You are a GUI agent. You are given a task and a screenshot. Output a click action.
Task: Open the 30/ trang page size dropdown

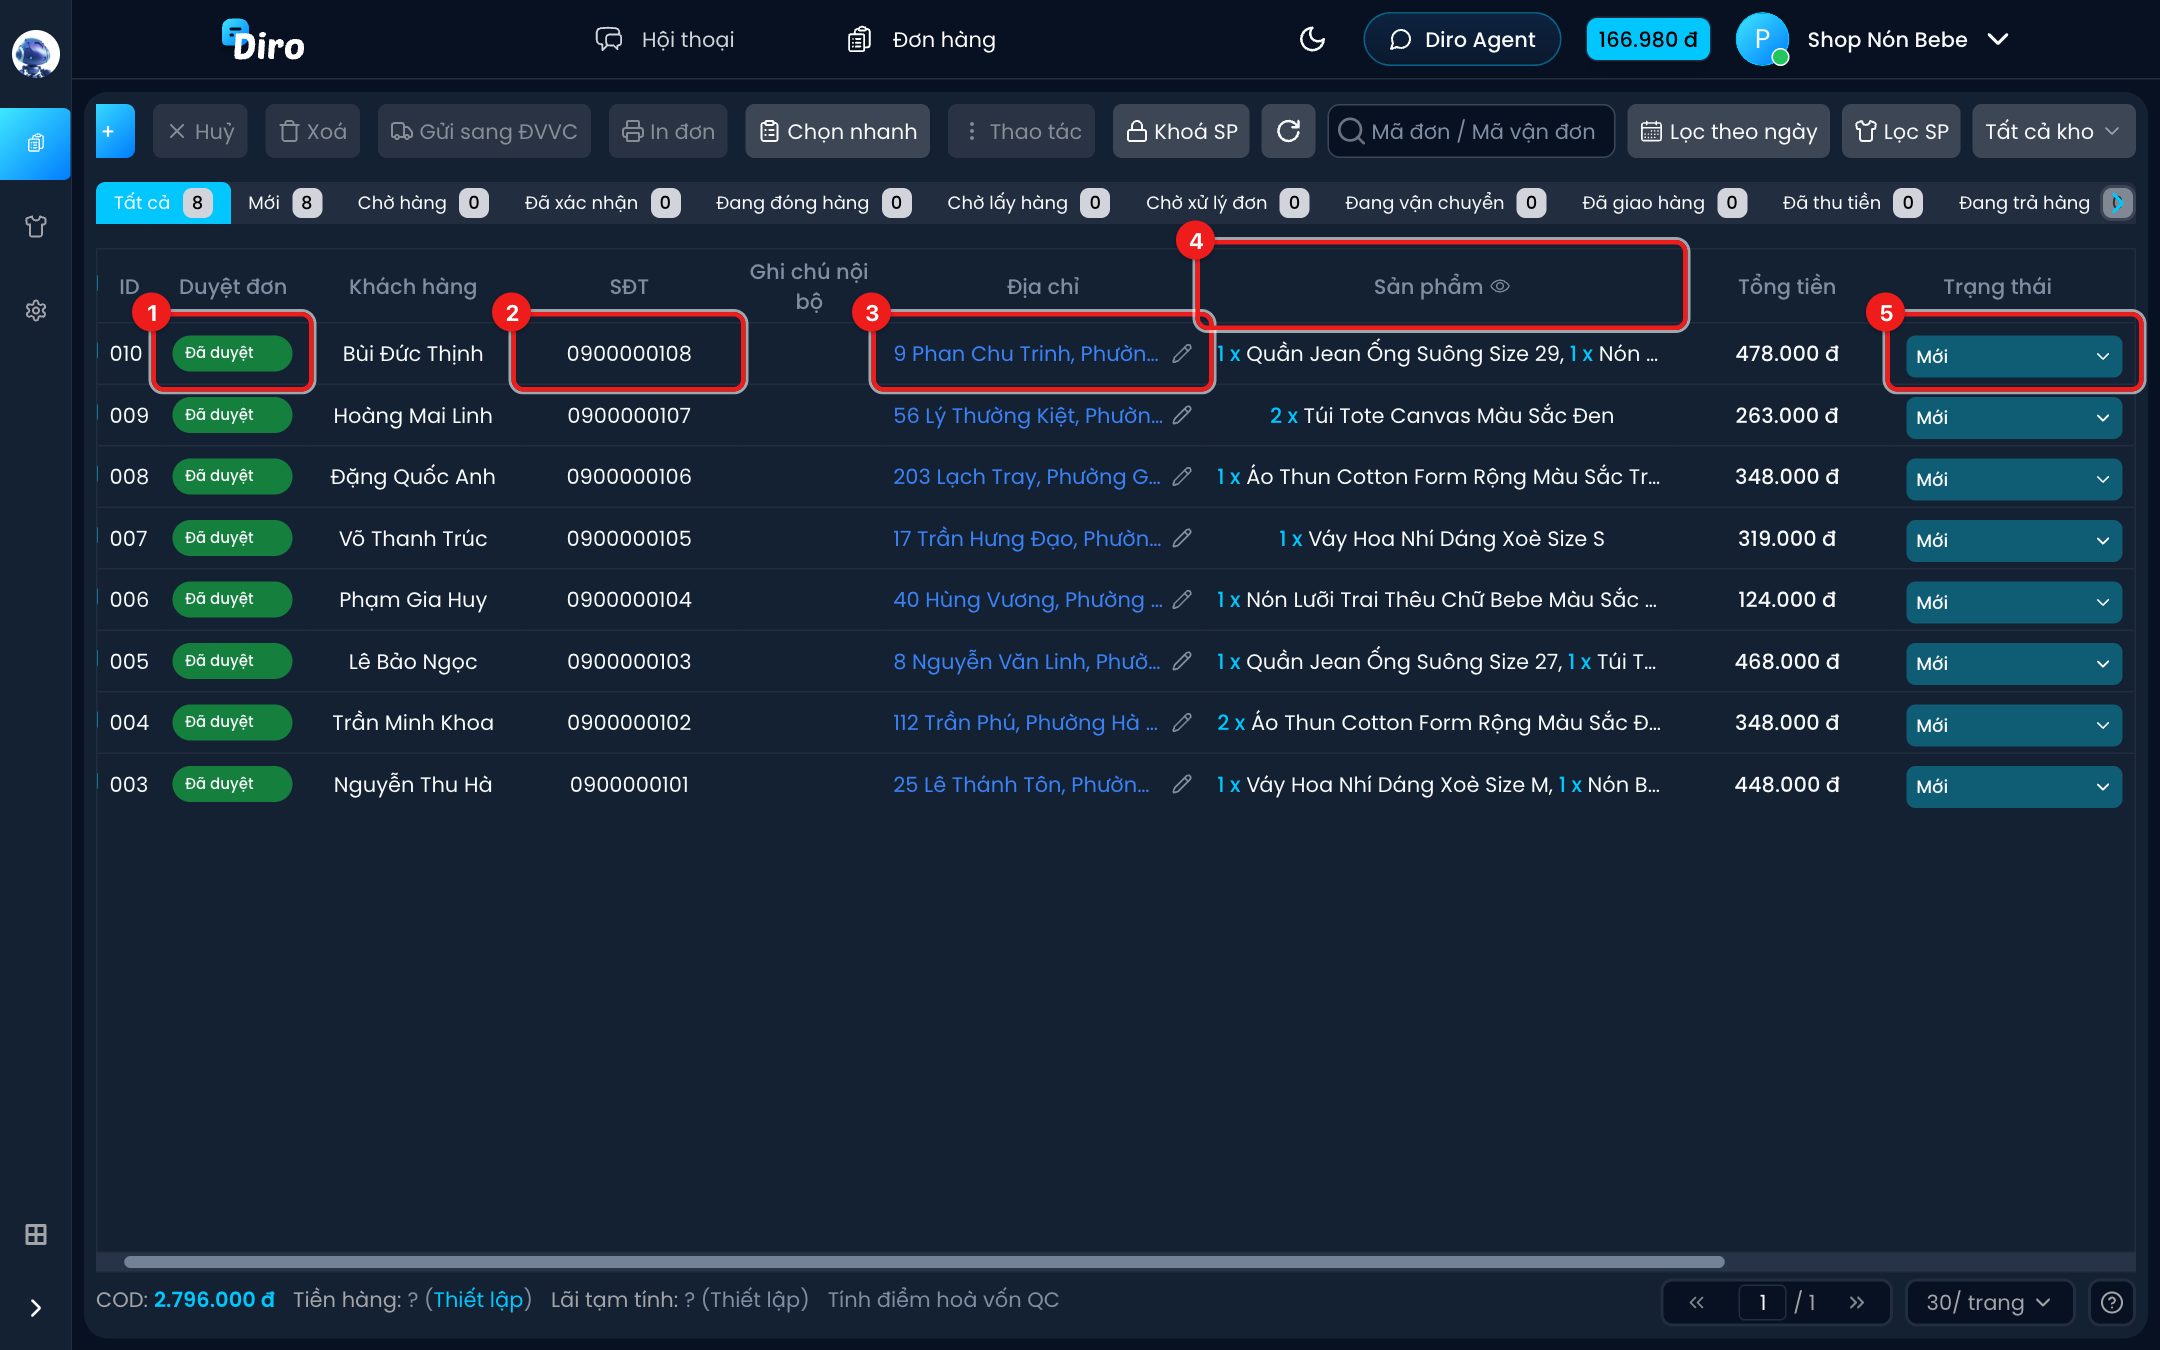[1989, 1302]
